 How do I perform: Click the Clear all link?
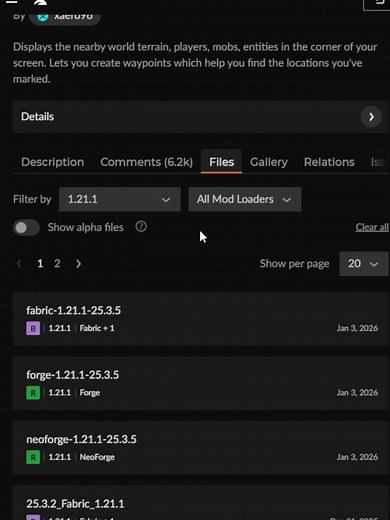pos(372,227)
